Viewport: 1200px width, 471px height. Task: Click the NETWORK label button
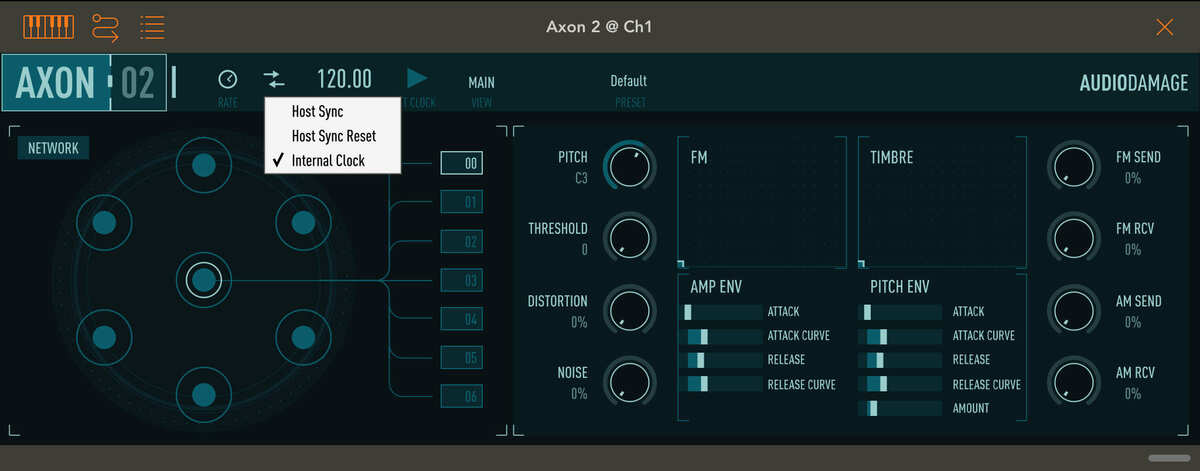[x=53, y=148]
